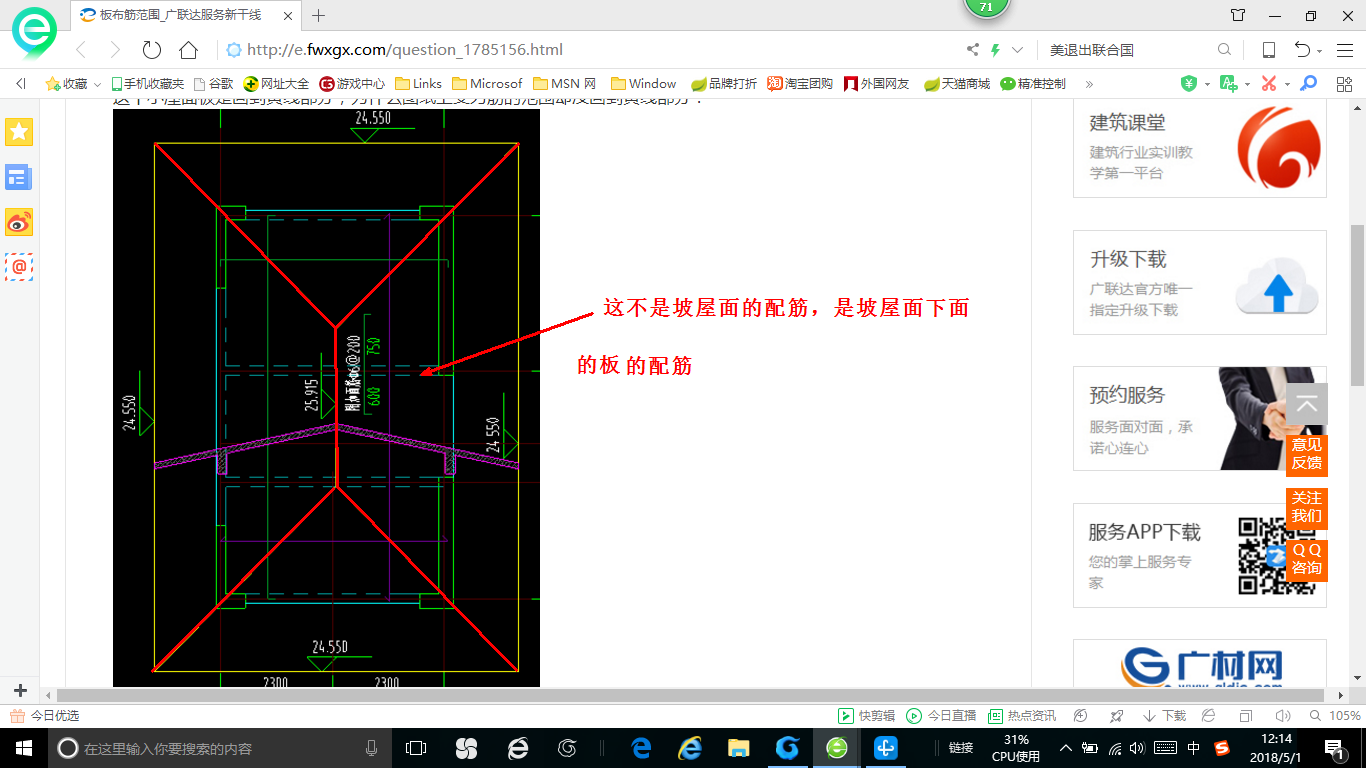This screenshot has height=768, width=1366.
Task: Open the mail @ sidebar icon
Action: pyautogui.click(x=19, y=267)
